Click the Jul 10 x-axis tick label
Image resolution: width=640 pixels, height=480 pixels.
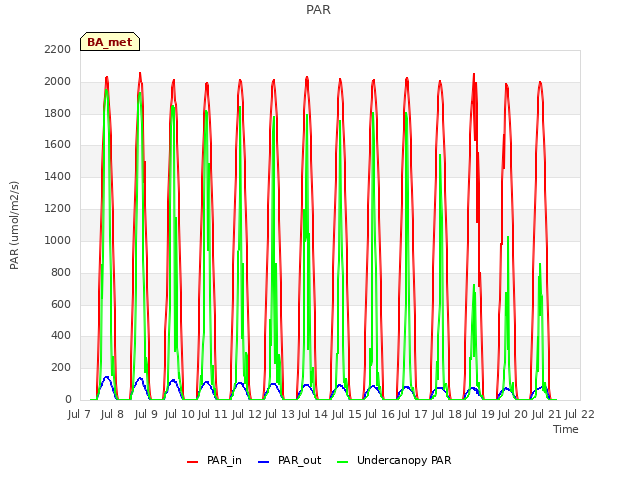(x=180, y=414)
